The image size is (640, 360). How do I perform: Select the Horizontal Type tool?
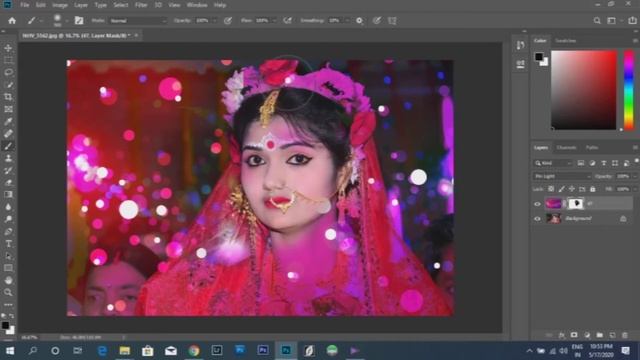pos(8,244)
